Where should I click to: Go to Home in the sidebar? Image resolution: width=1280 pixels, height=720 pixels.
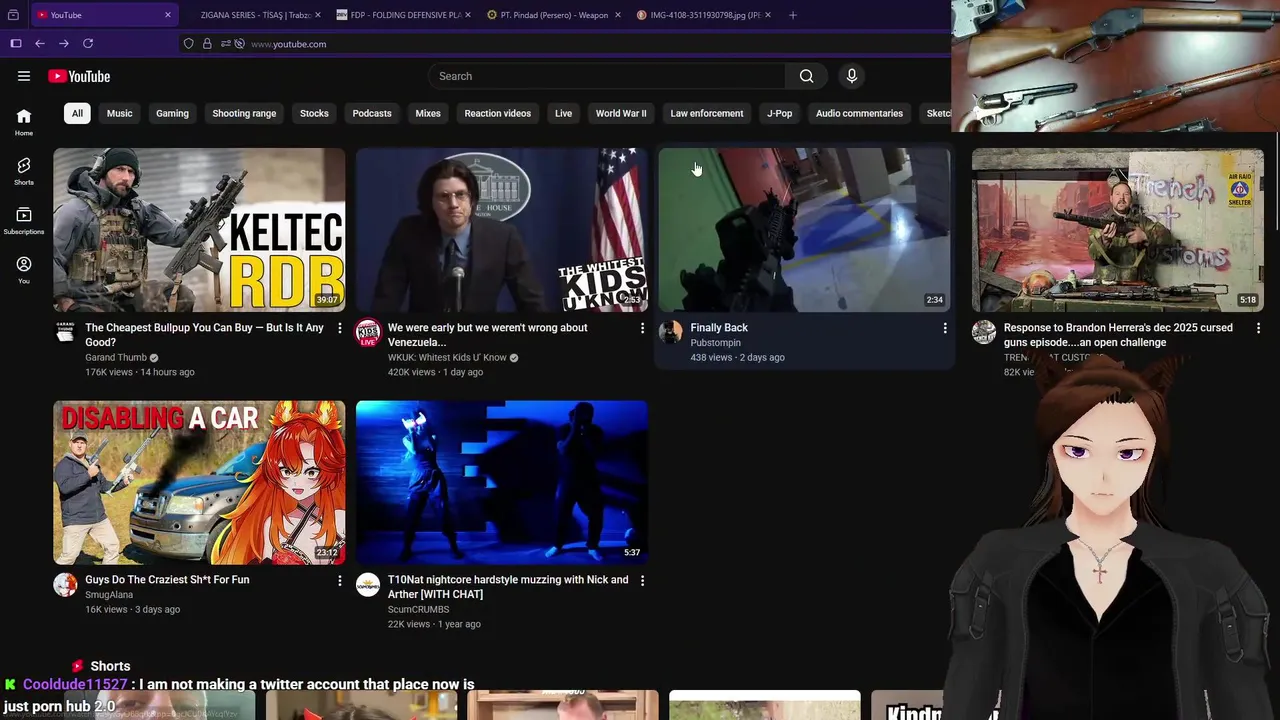[x=24, y=122]
